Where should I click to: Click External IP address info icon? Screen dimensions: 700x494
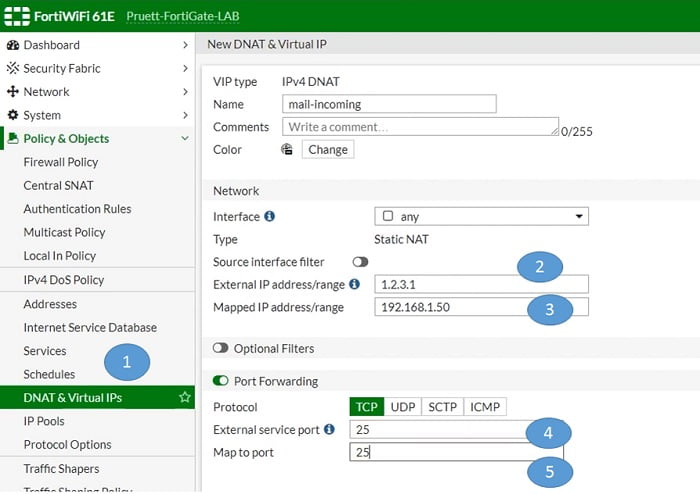tap(354, 284)
